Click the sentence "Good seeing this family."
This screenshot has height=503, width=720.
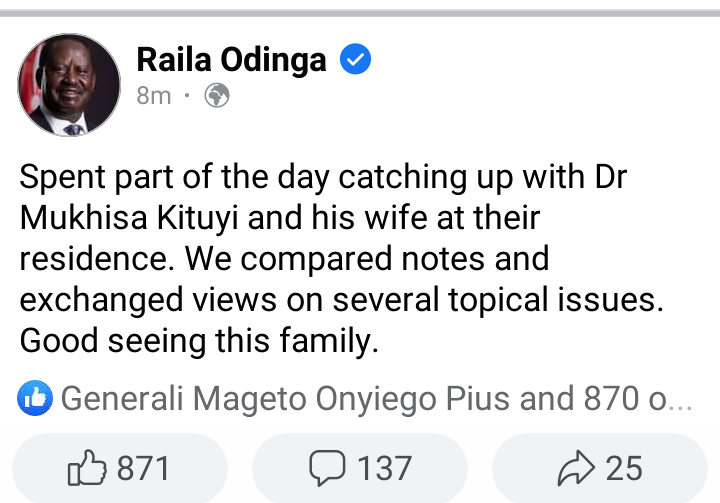[200, 340]
